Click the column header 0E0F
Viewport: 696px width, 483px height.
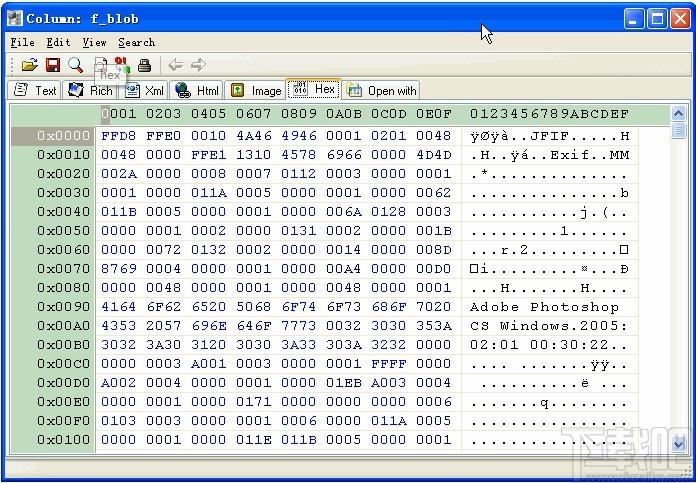click(x=434, y=114)
